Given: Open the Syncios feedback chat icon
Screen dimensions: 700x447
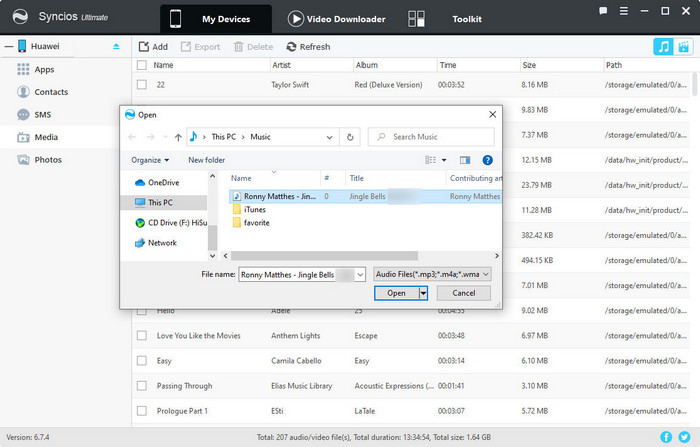Looking at the screenshot, I should pyautogui.click(x=603, y=11).
